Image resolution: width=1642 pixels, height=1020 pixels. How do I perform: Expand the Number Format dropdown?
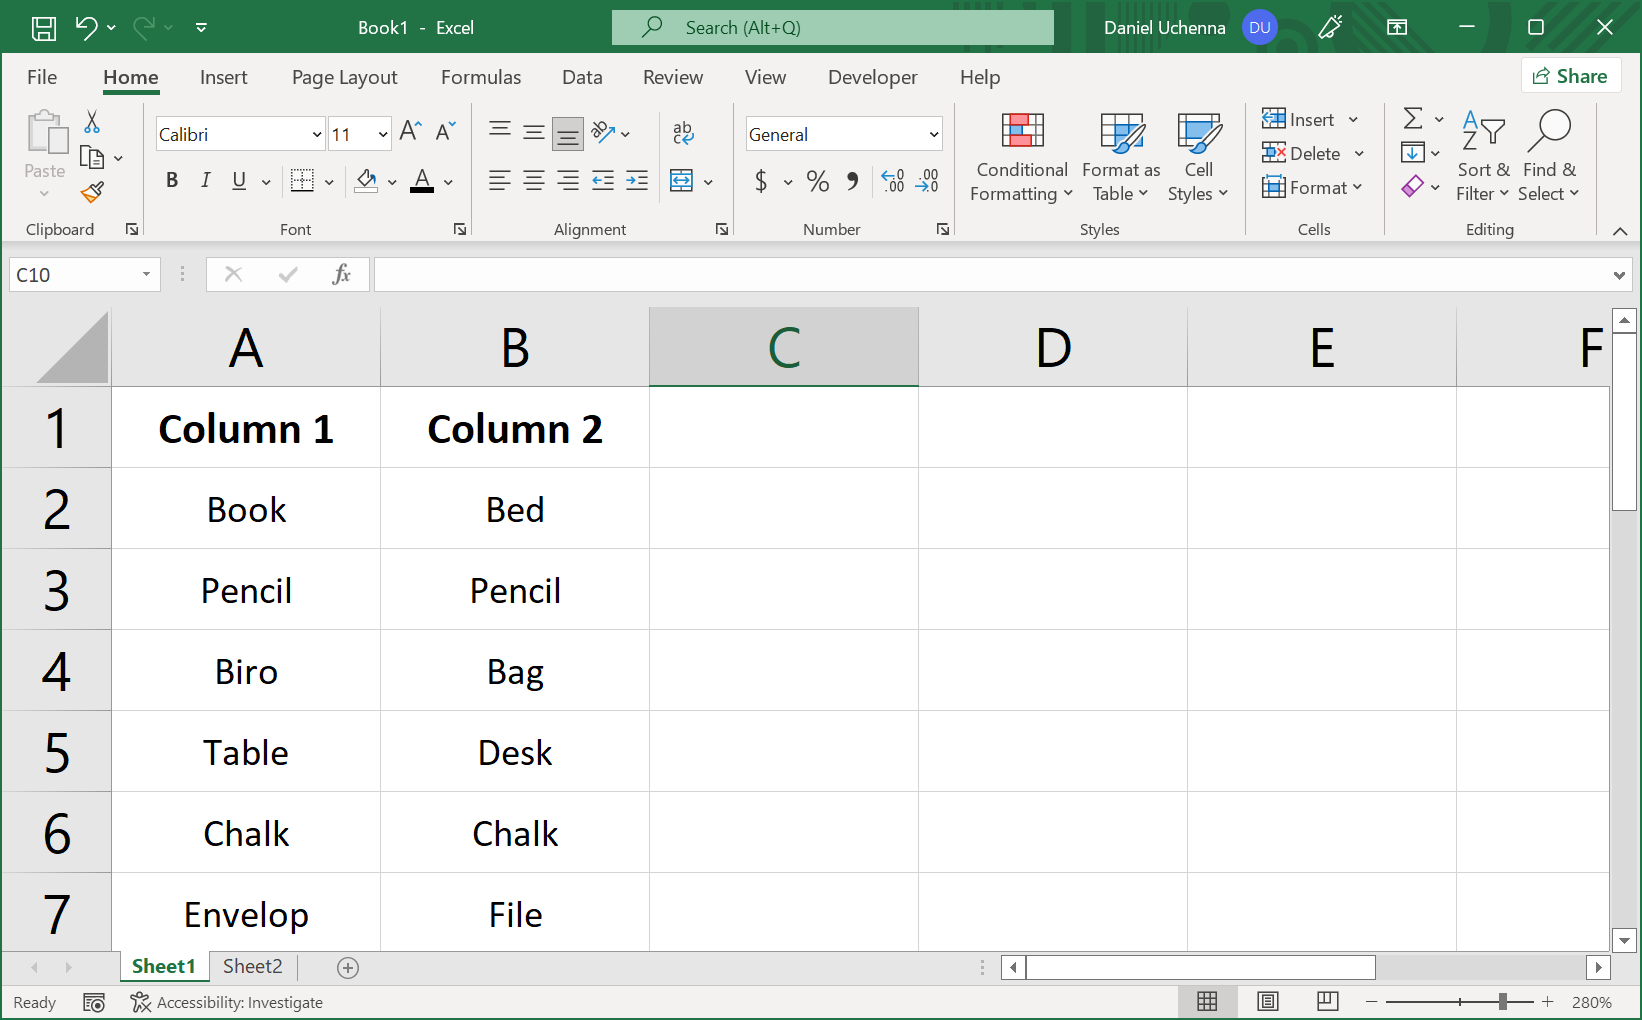(x=933, y=133)
